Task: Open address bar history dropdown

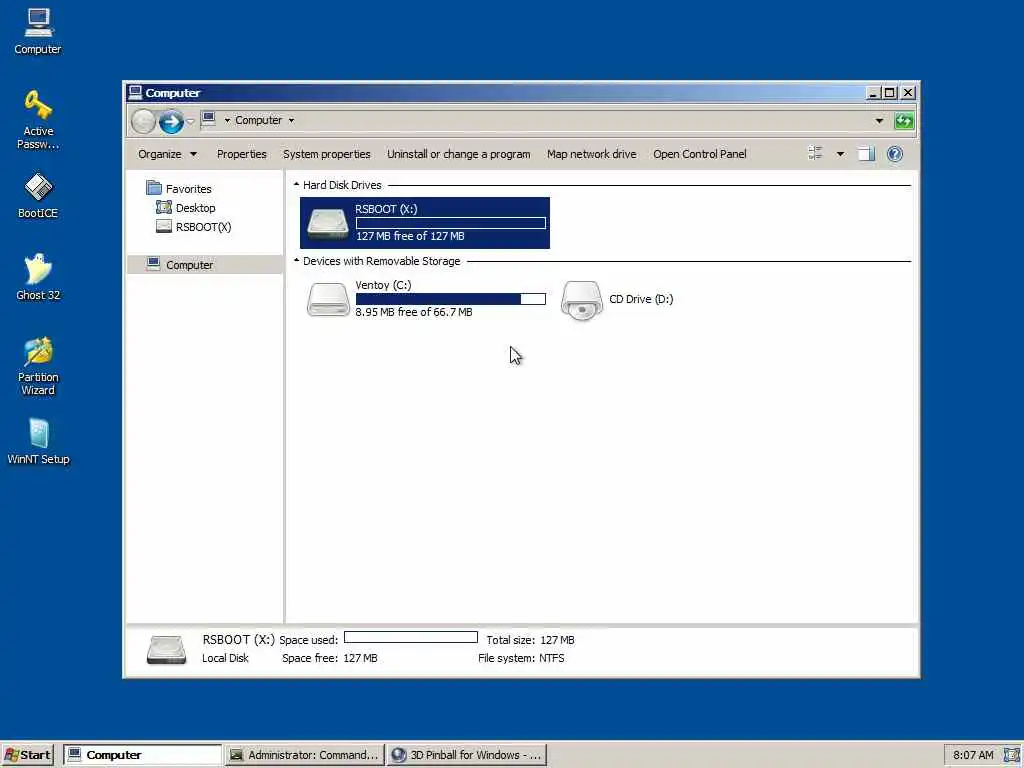Action: click(879, 121)
